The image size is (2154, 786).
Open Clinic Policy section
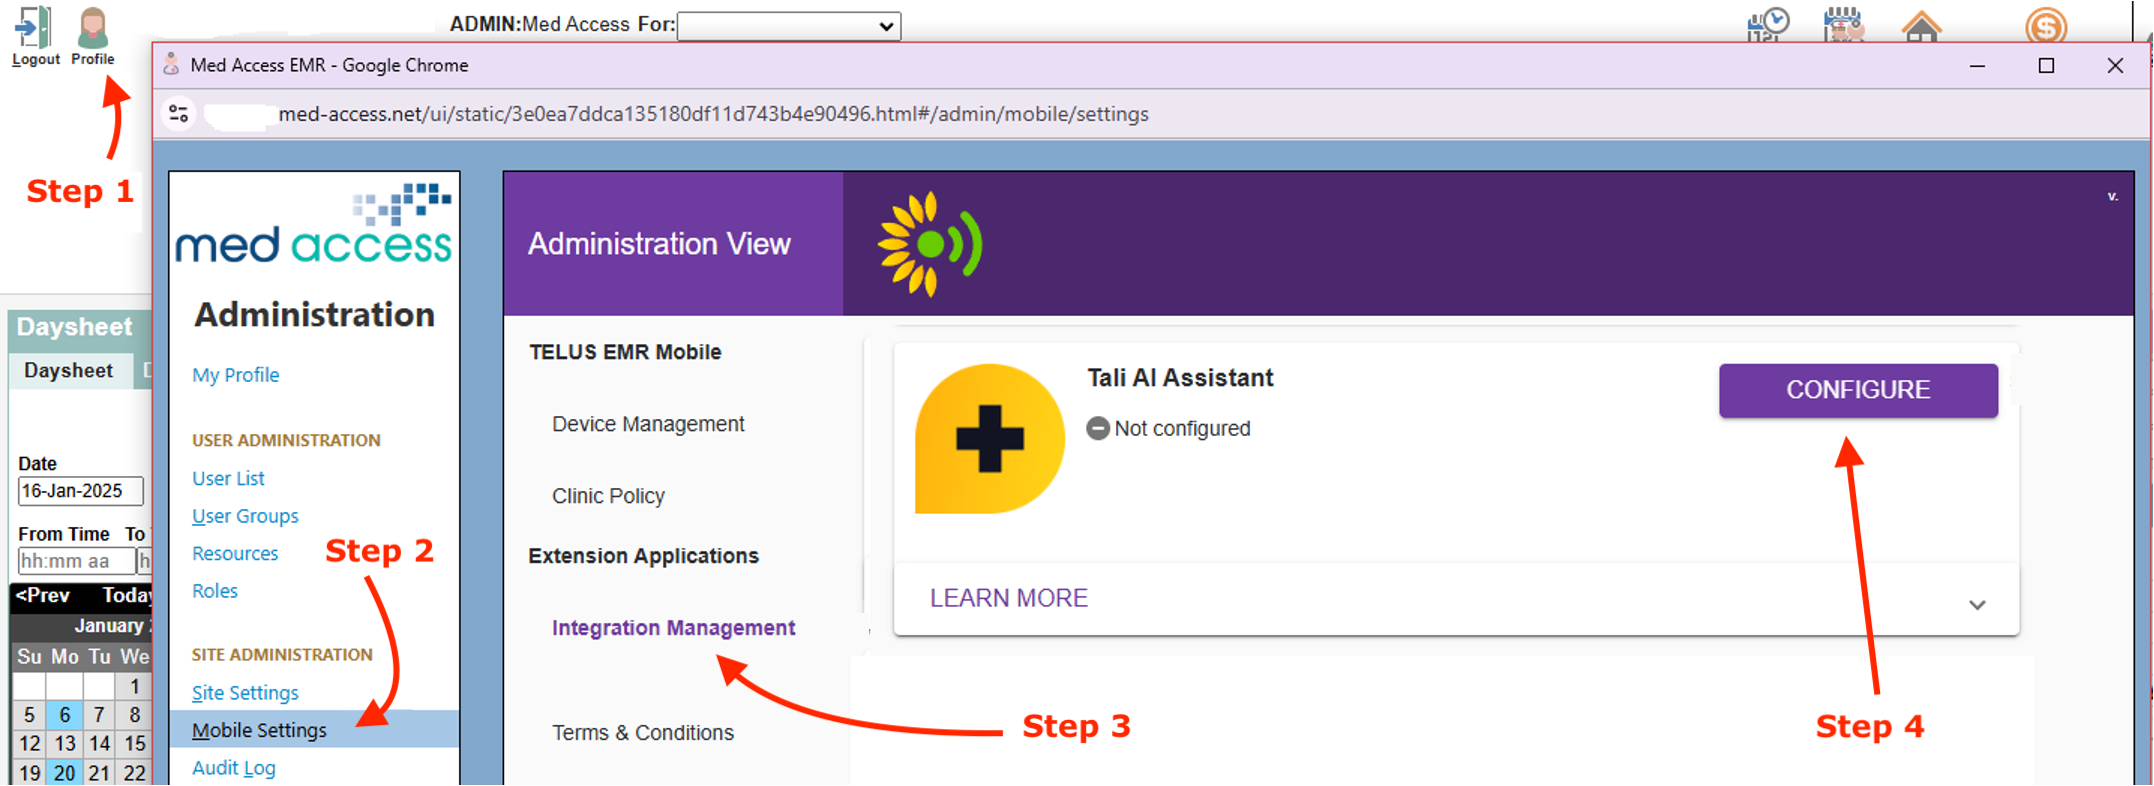click(x=608, y=496)
